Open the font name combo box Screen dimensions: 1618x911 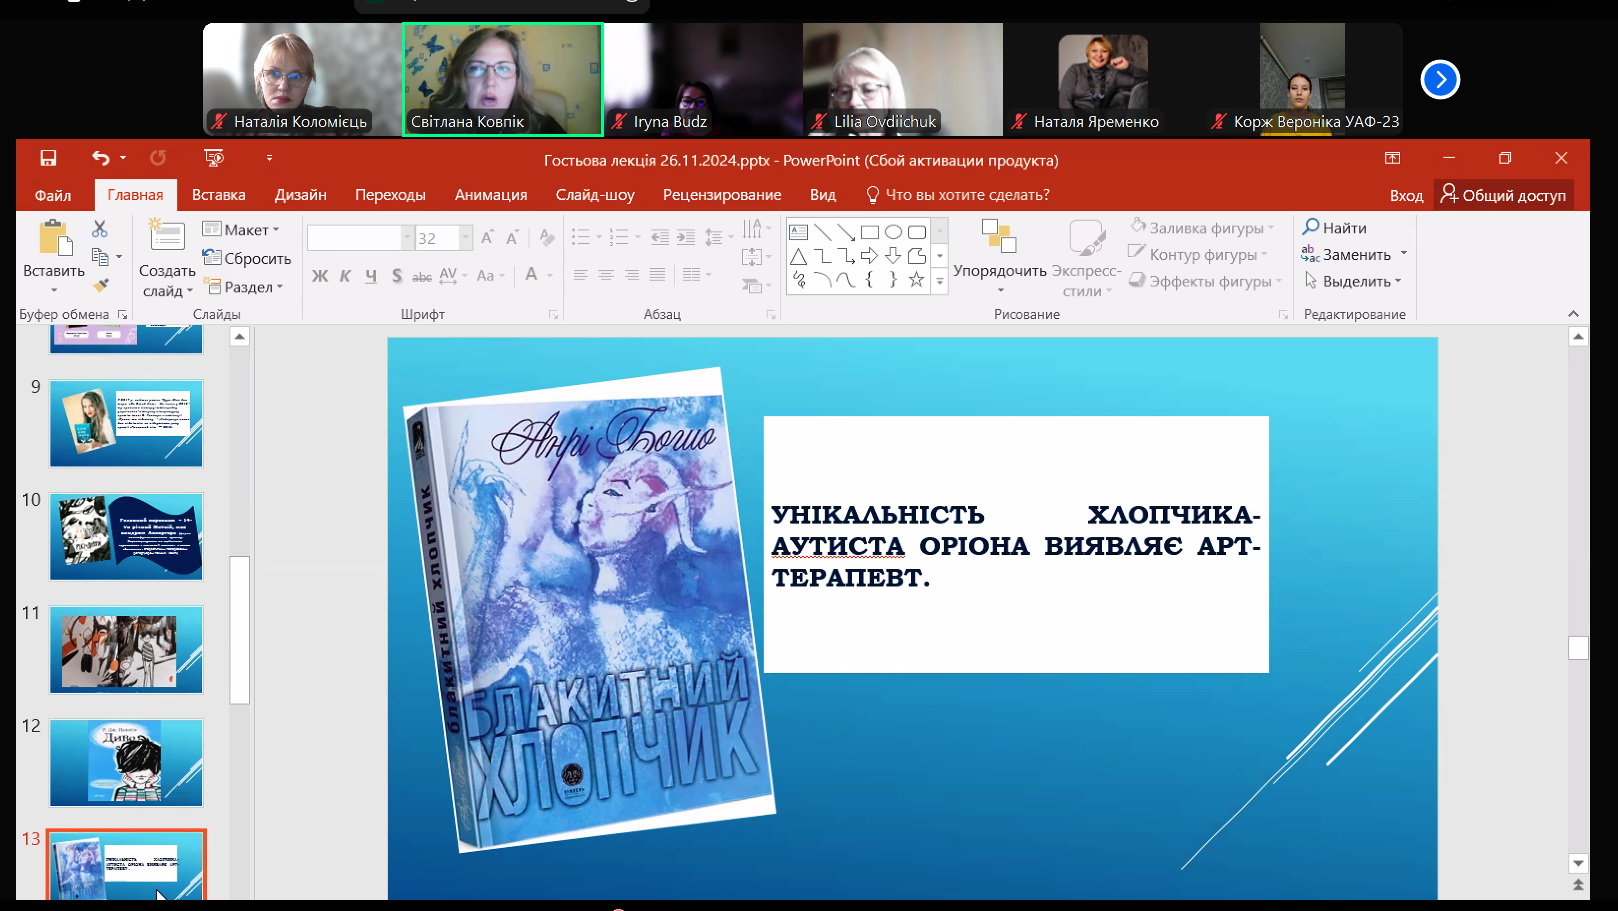click(360, 238)
